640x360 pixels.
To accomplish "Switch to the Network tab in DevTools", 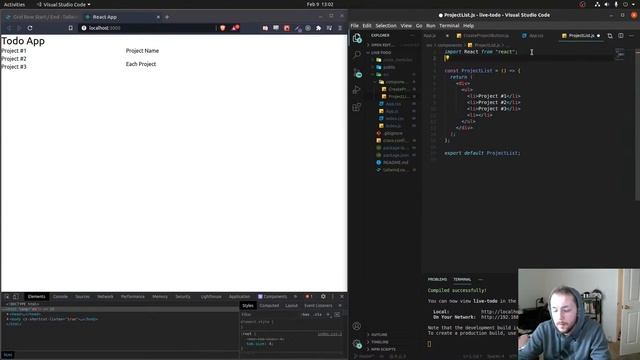I will [105, 297].
